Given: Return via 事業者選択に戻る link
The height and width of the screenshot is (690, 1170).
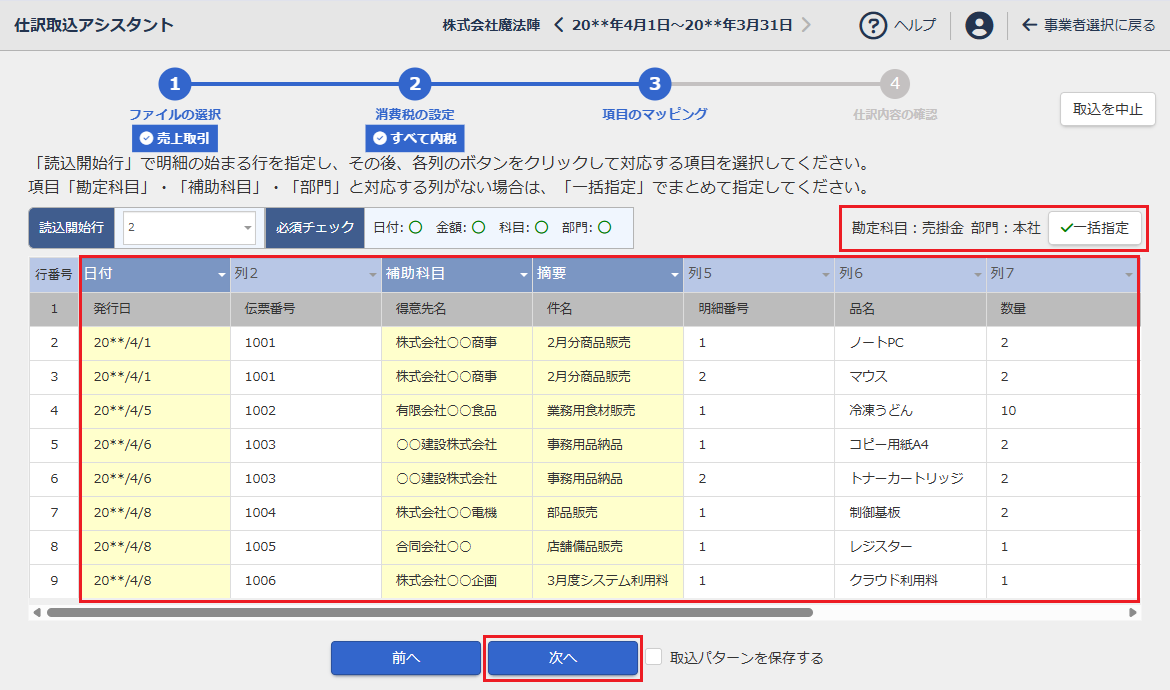Looking at the screenshot, I should click(1089, 25).
